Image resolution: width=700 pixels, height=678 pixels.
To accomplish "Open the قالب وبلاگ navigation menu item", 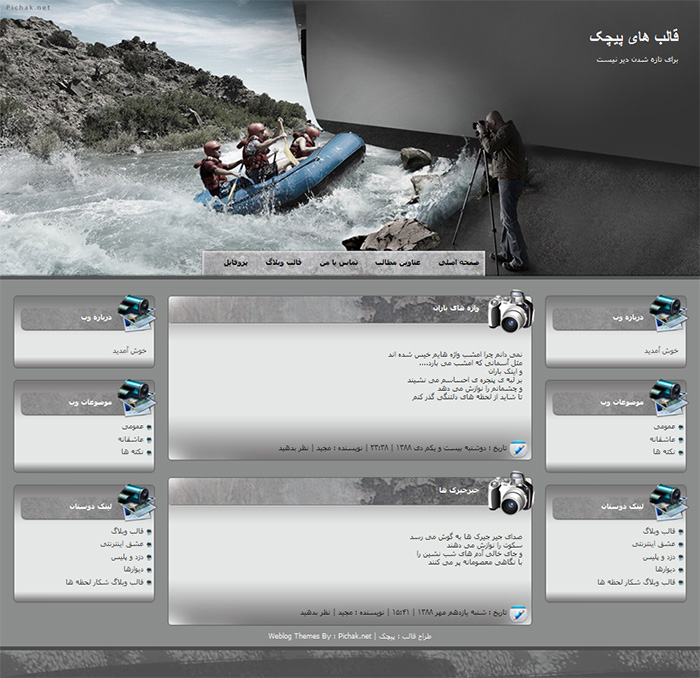I will tap(283, 262).
